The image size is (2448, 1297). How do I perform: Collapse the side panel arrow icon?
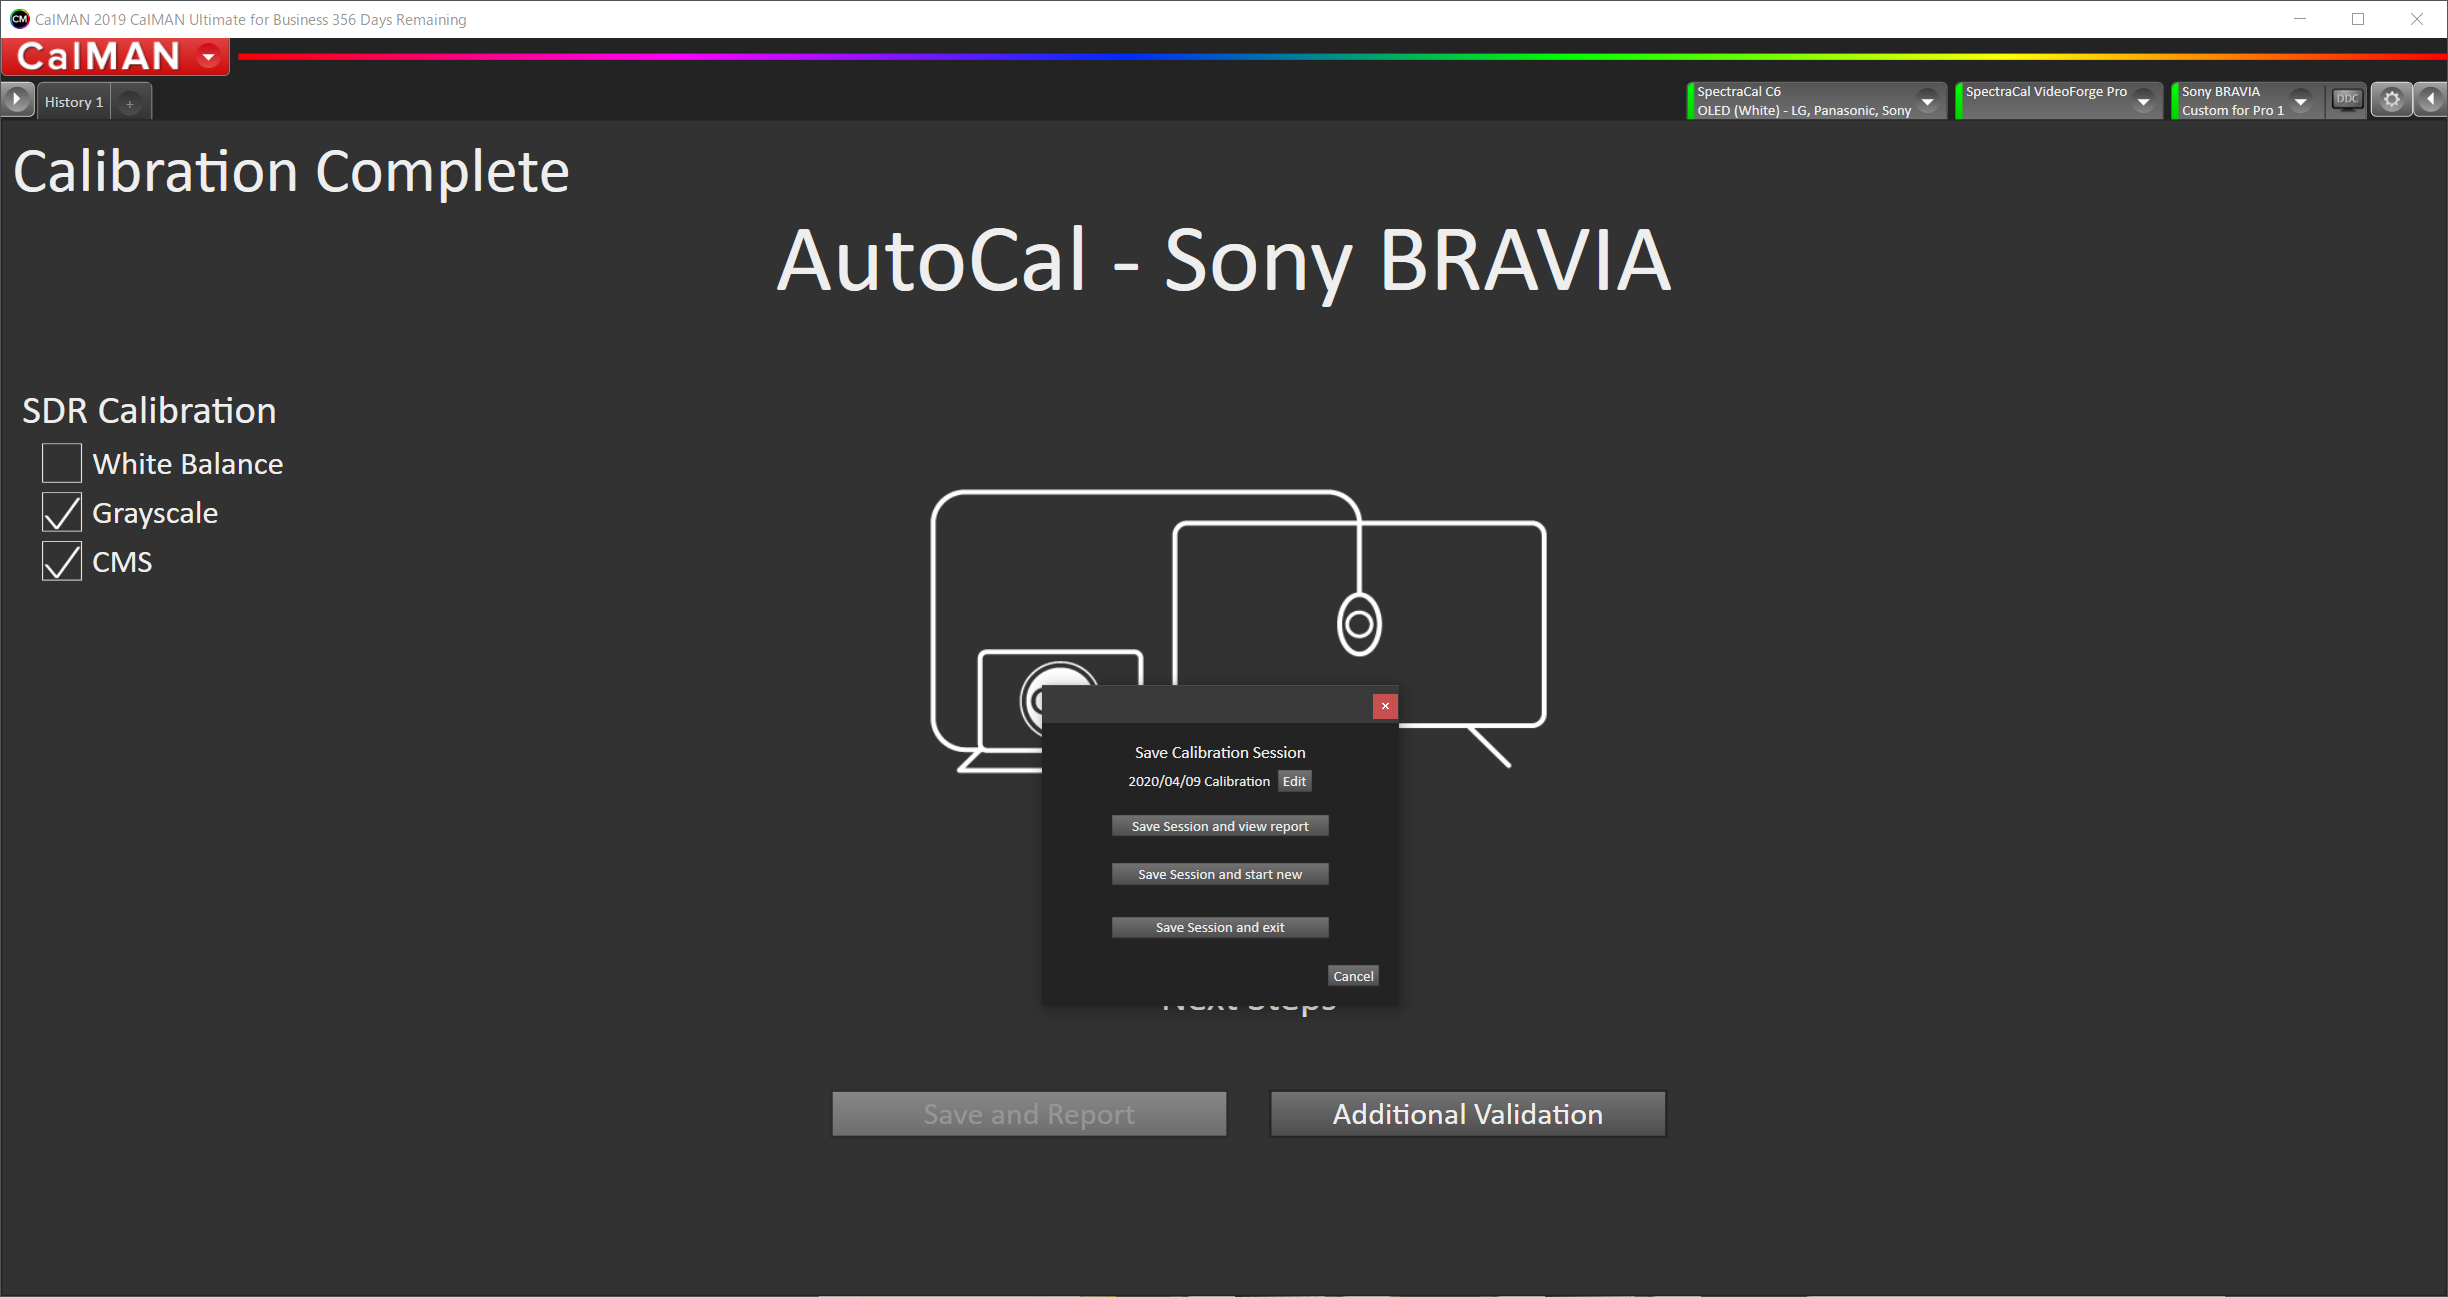point(2431,100)
